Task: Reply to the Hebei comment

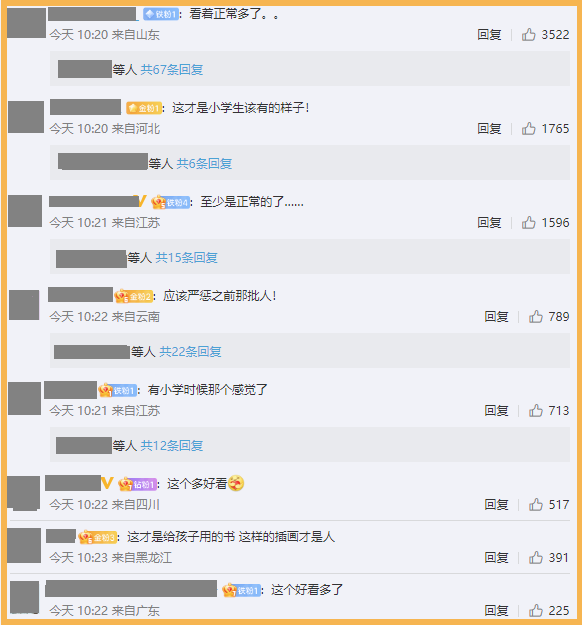Action: (x=489, y=129)
